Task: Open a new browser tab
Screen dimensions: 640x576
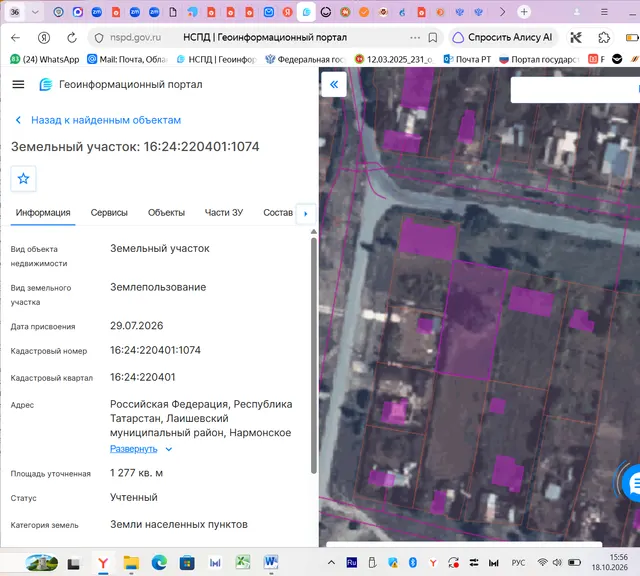Action: pyautogui.click(x=524, y=12)
